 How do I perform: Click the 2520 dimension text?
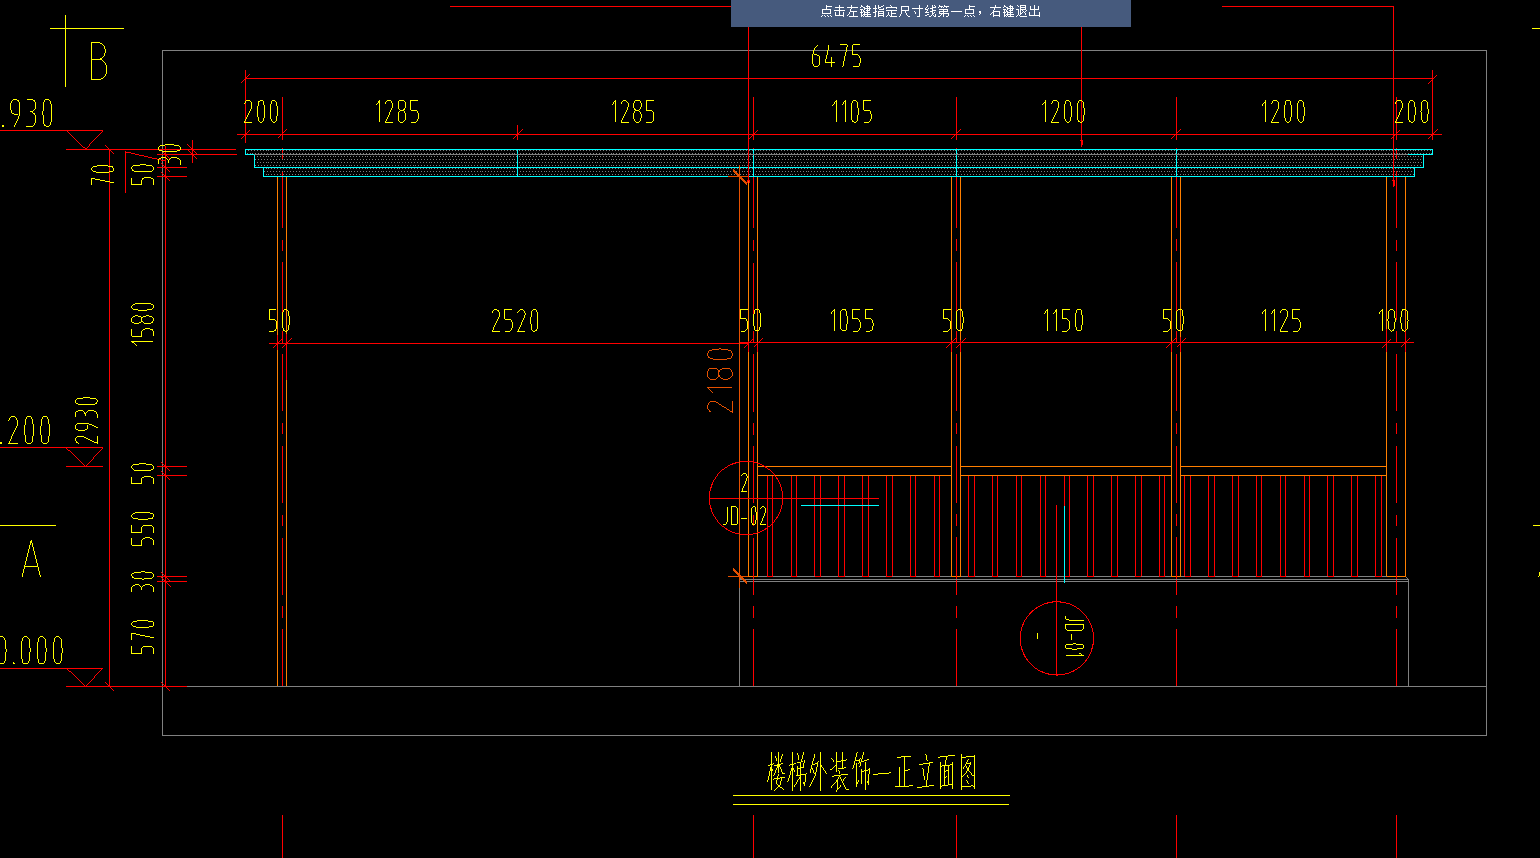tap(515, 321)
